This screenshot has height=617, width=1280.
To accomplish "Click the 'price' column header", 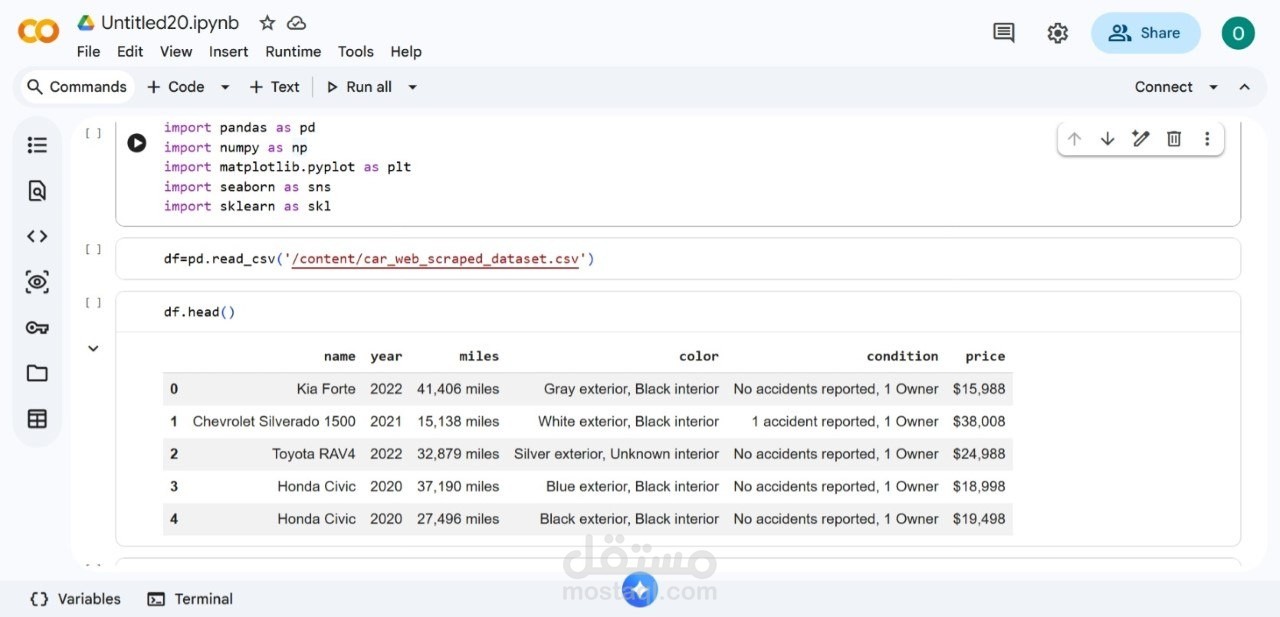I will click(985, 356).
